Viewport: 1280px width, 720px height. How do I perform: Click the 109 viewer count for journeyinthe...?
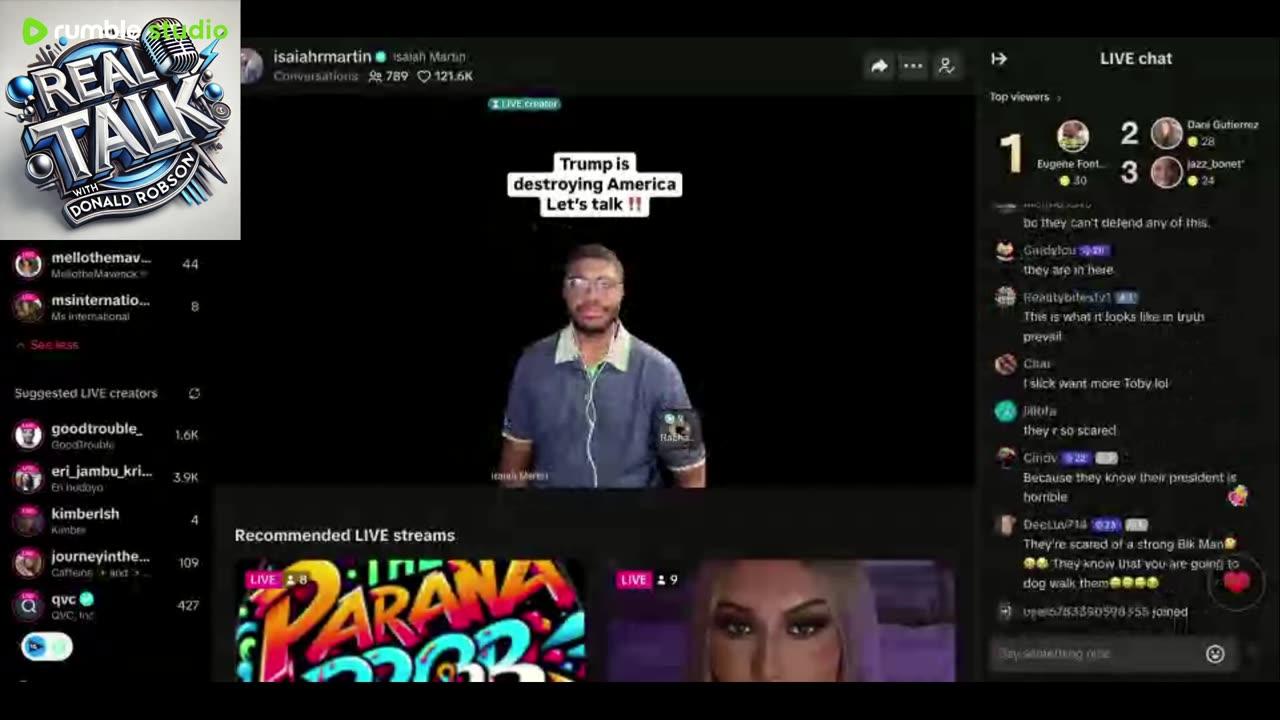[x=188, y=563]
